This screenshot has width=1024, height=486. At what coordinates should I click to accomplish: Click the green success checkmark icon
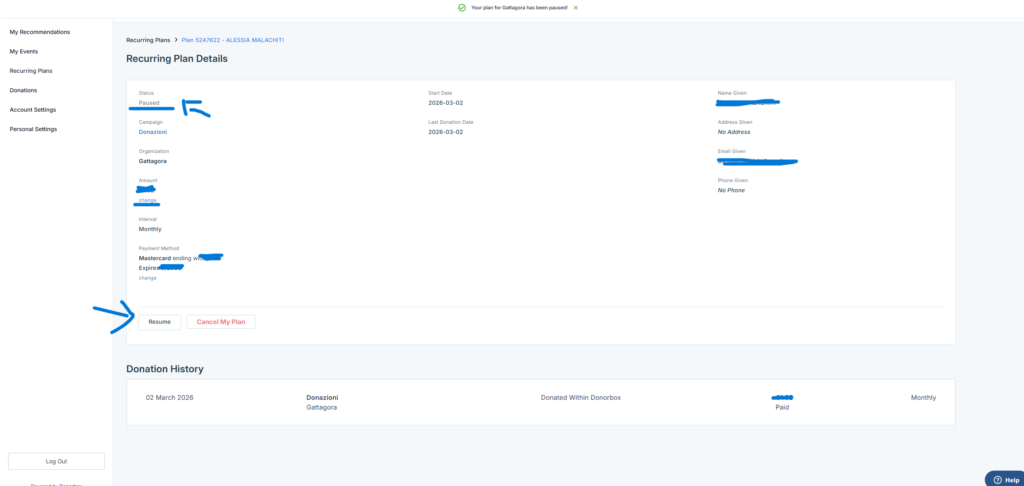tap(462, 7)
